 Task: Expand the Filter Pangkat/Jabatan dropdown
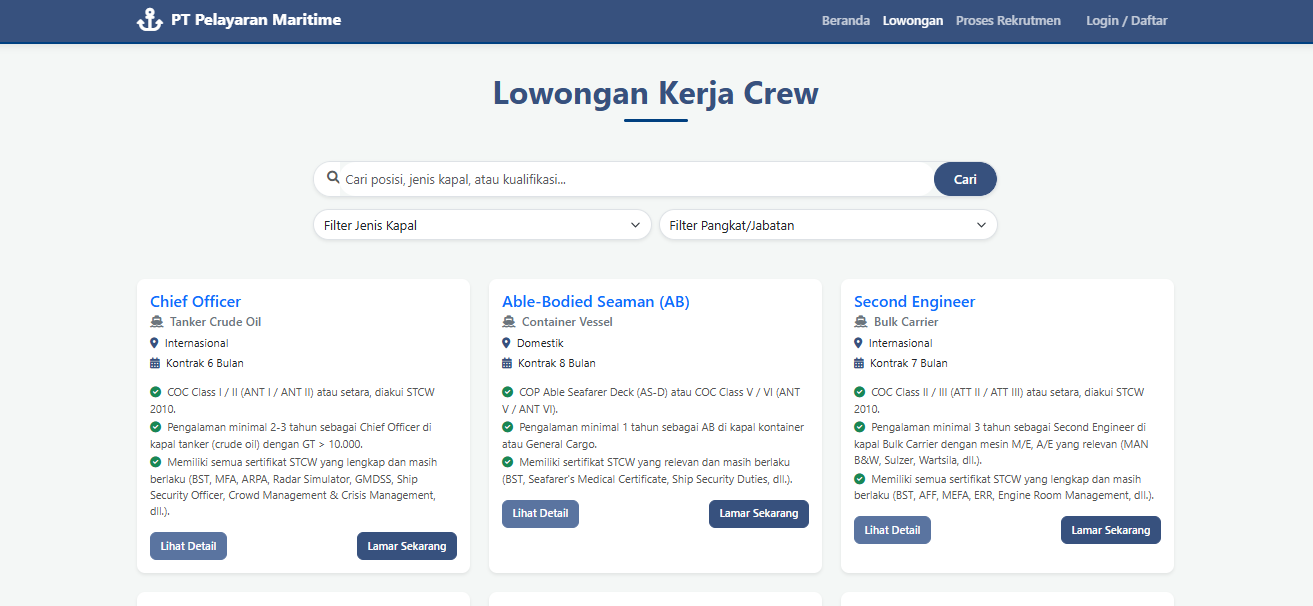827,225
